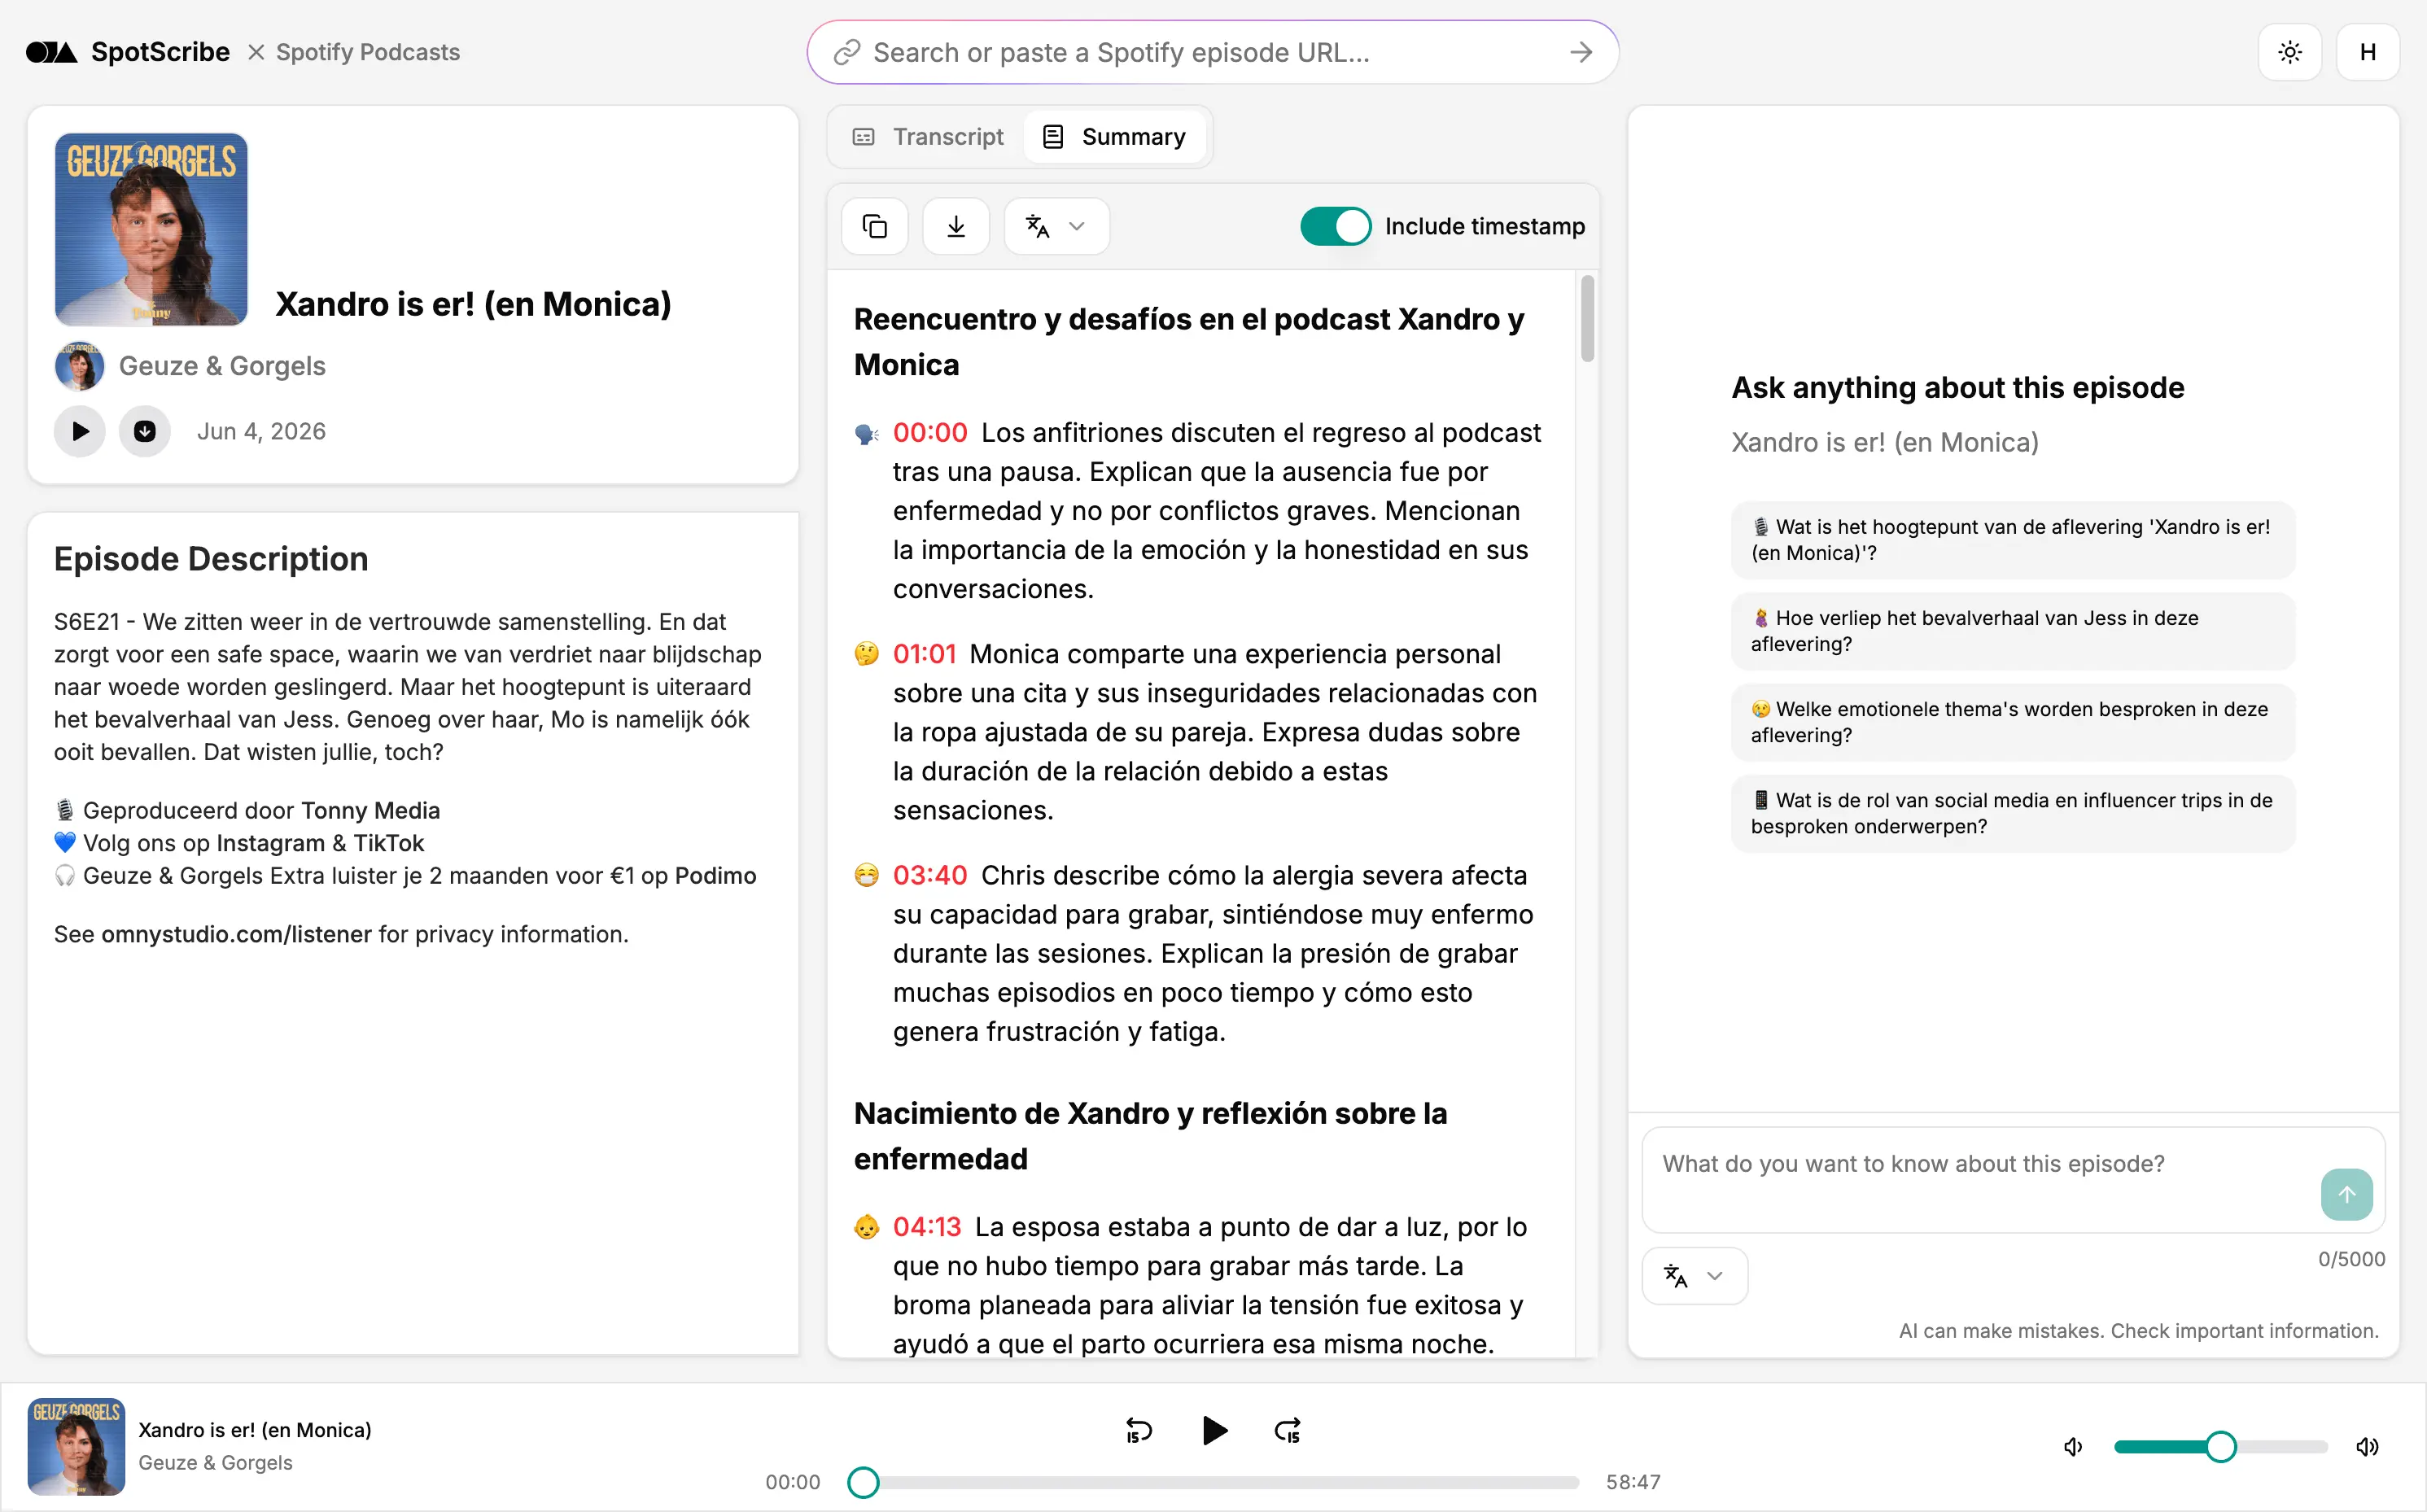Click the low volume speaker icon

pos(2073,1447)
